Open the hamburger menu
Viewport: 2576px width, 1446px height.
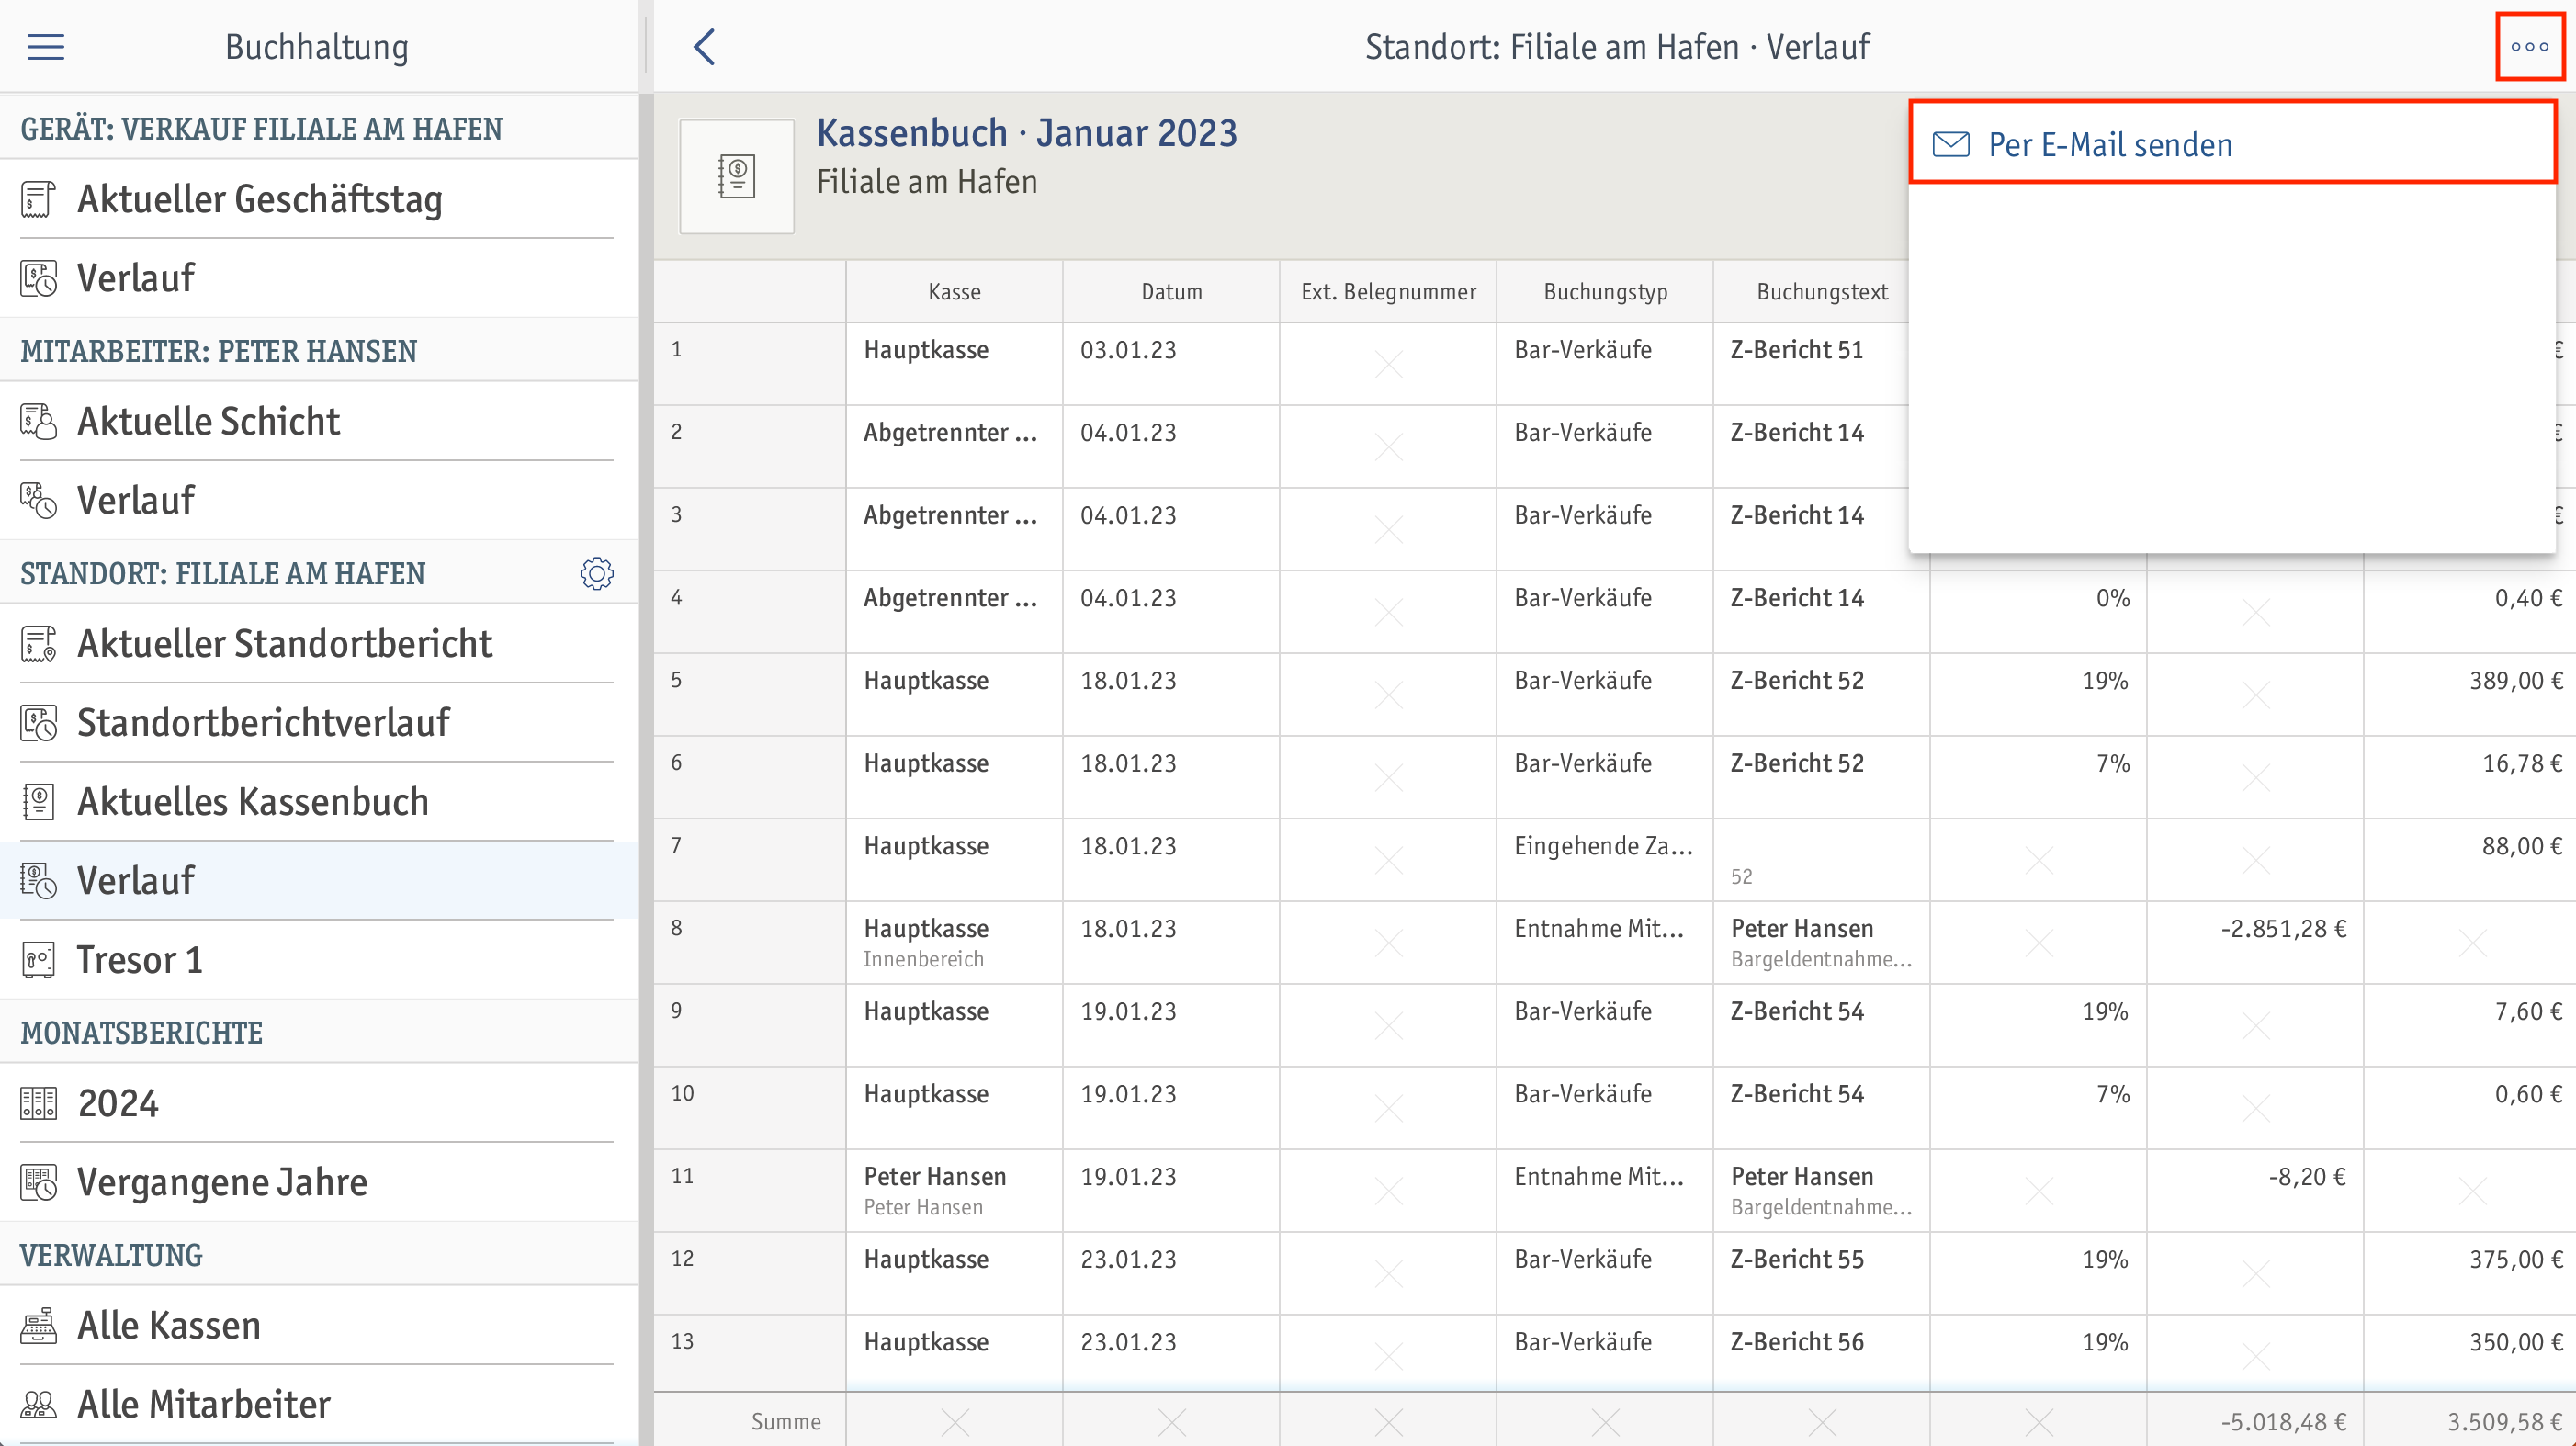(45, 46)
